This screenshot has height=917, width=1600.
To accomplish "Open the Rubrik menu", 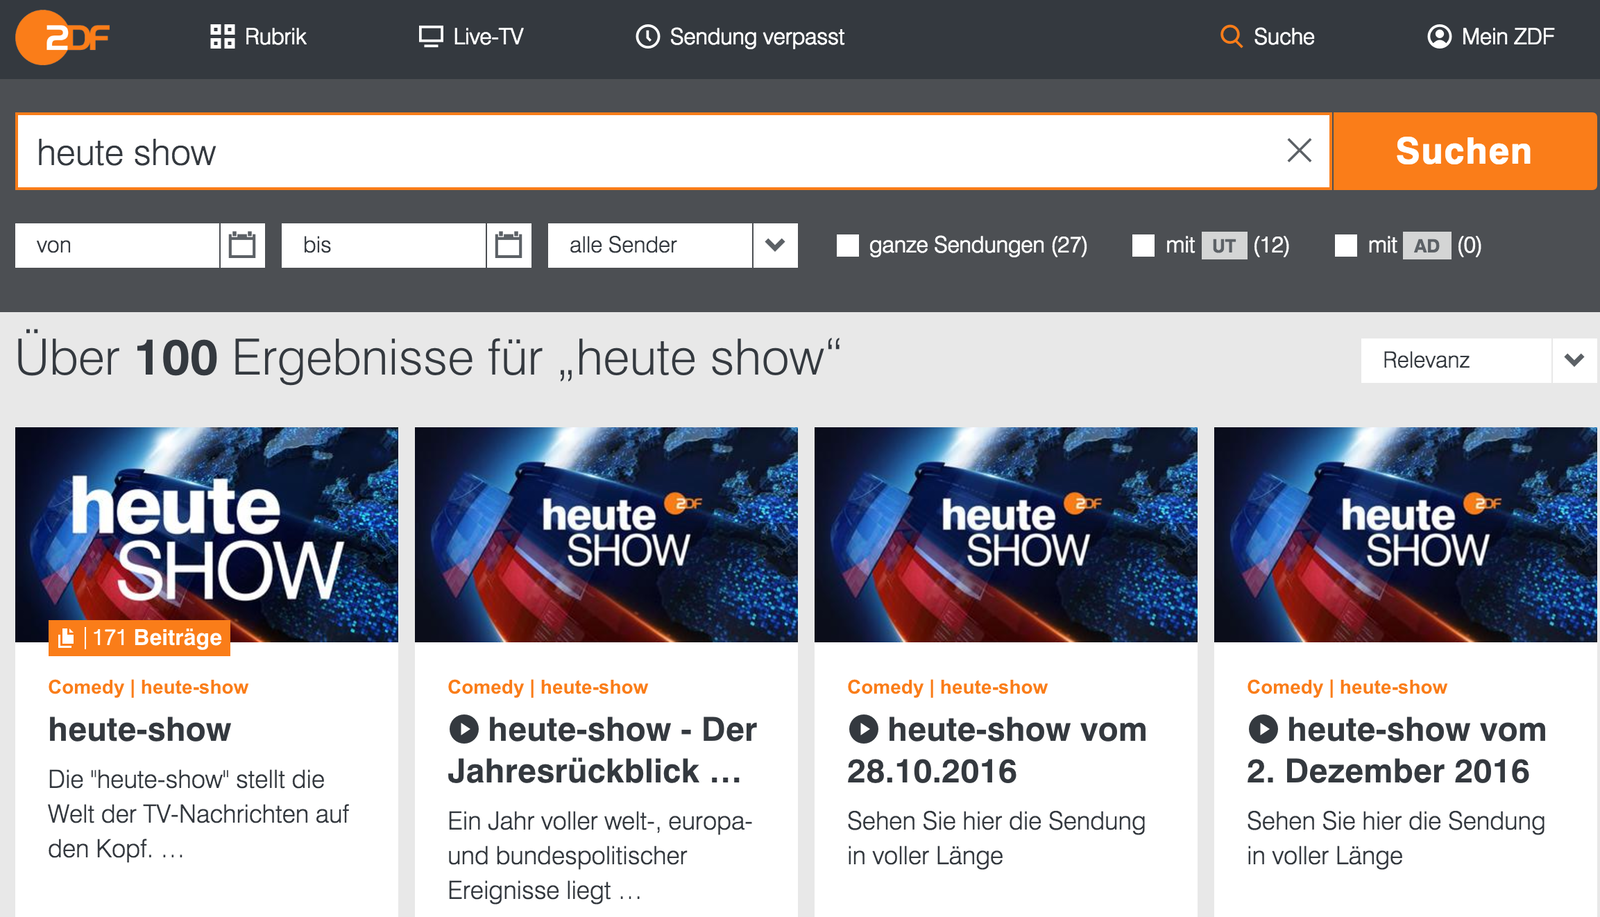I will click(x=258, y=37).
